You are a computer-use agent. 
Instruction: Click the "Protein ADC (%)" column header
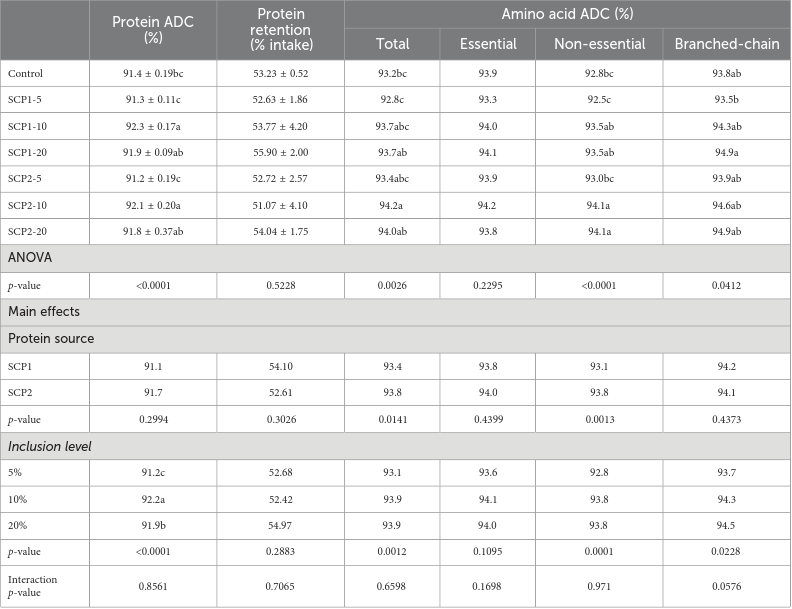151,30
